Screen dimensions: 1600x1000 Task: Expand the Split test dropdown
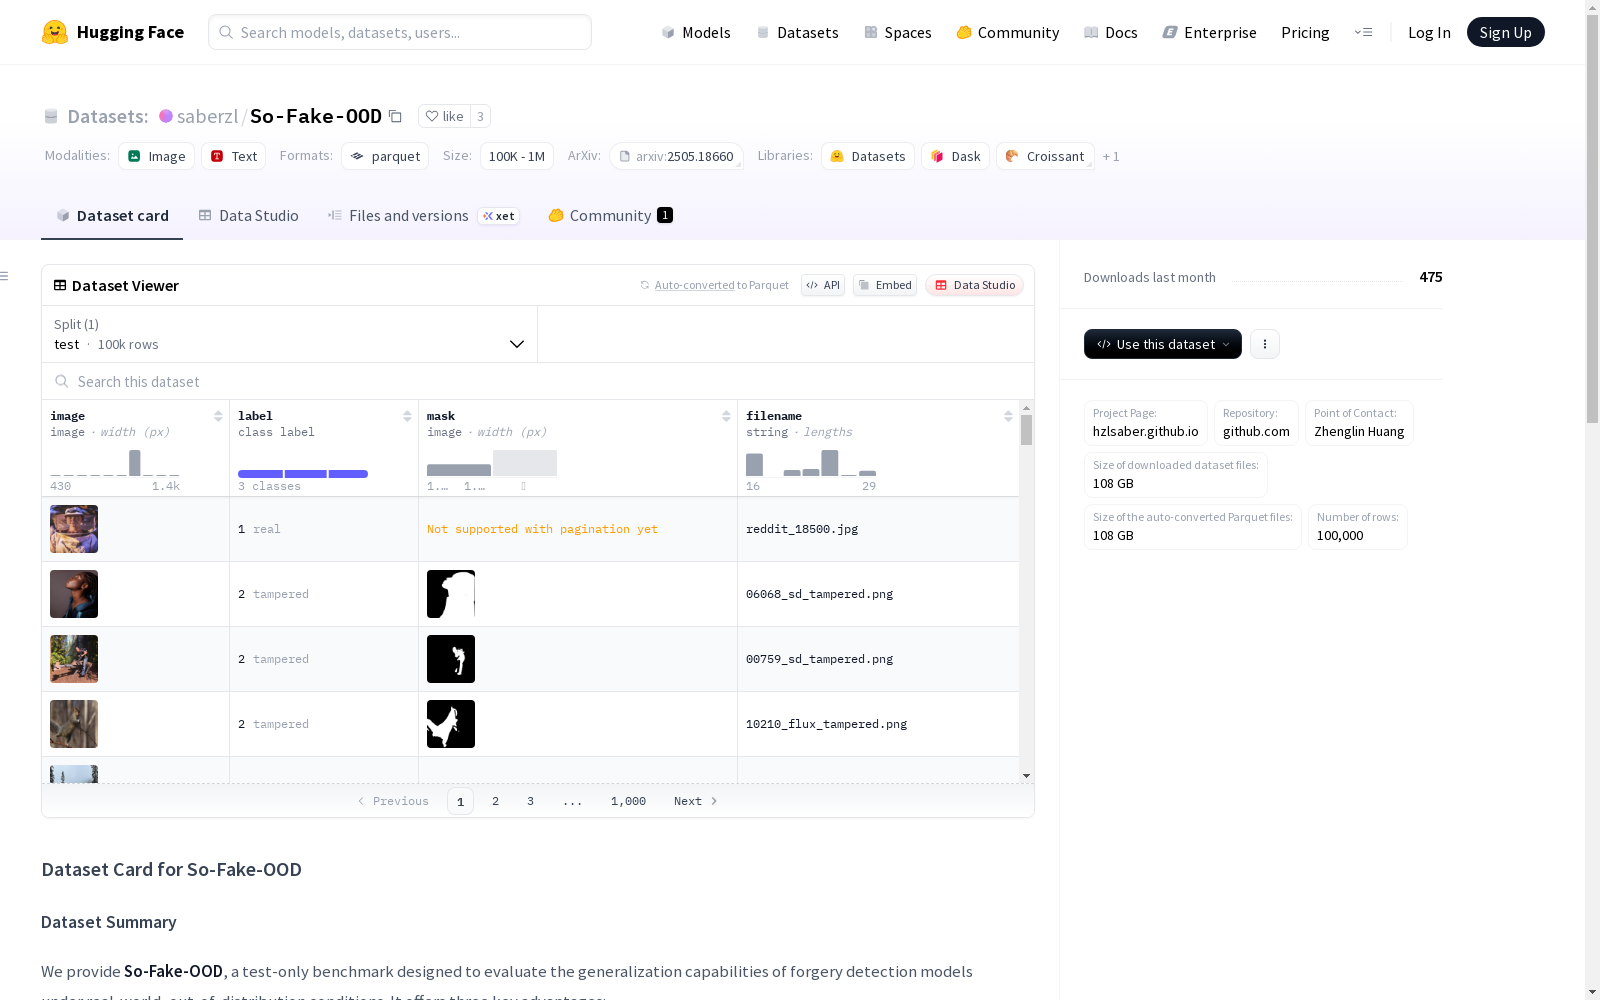[x=290, y=334]
